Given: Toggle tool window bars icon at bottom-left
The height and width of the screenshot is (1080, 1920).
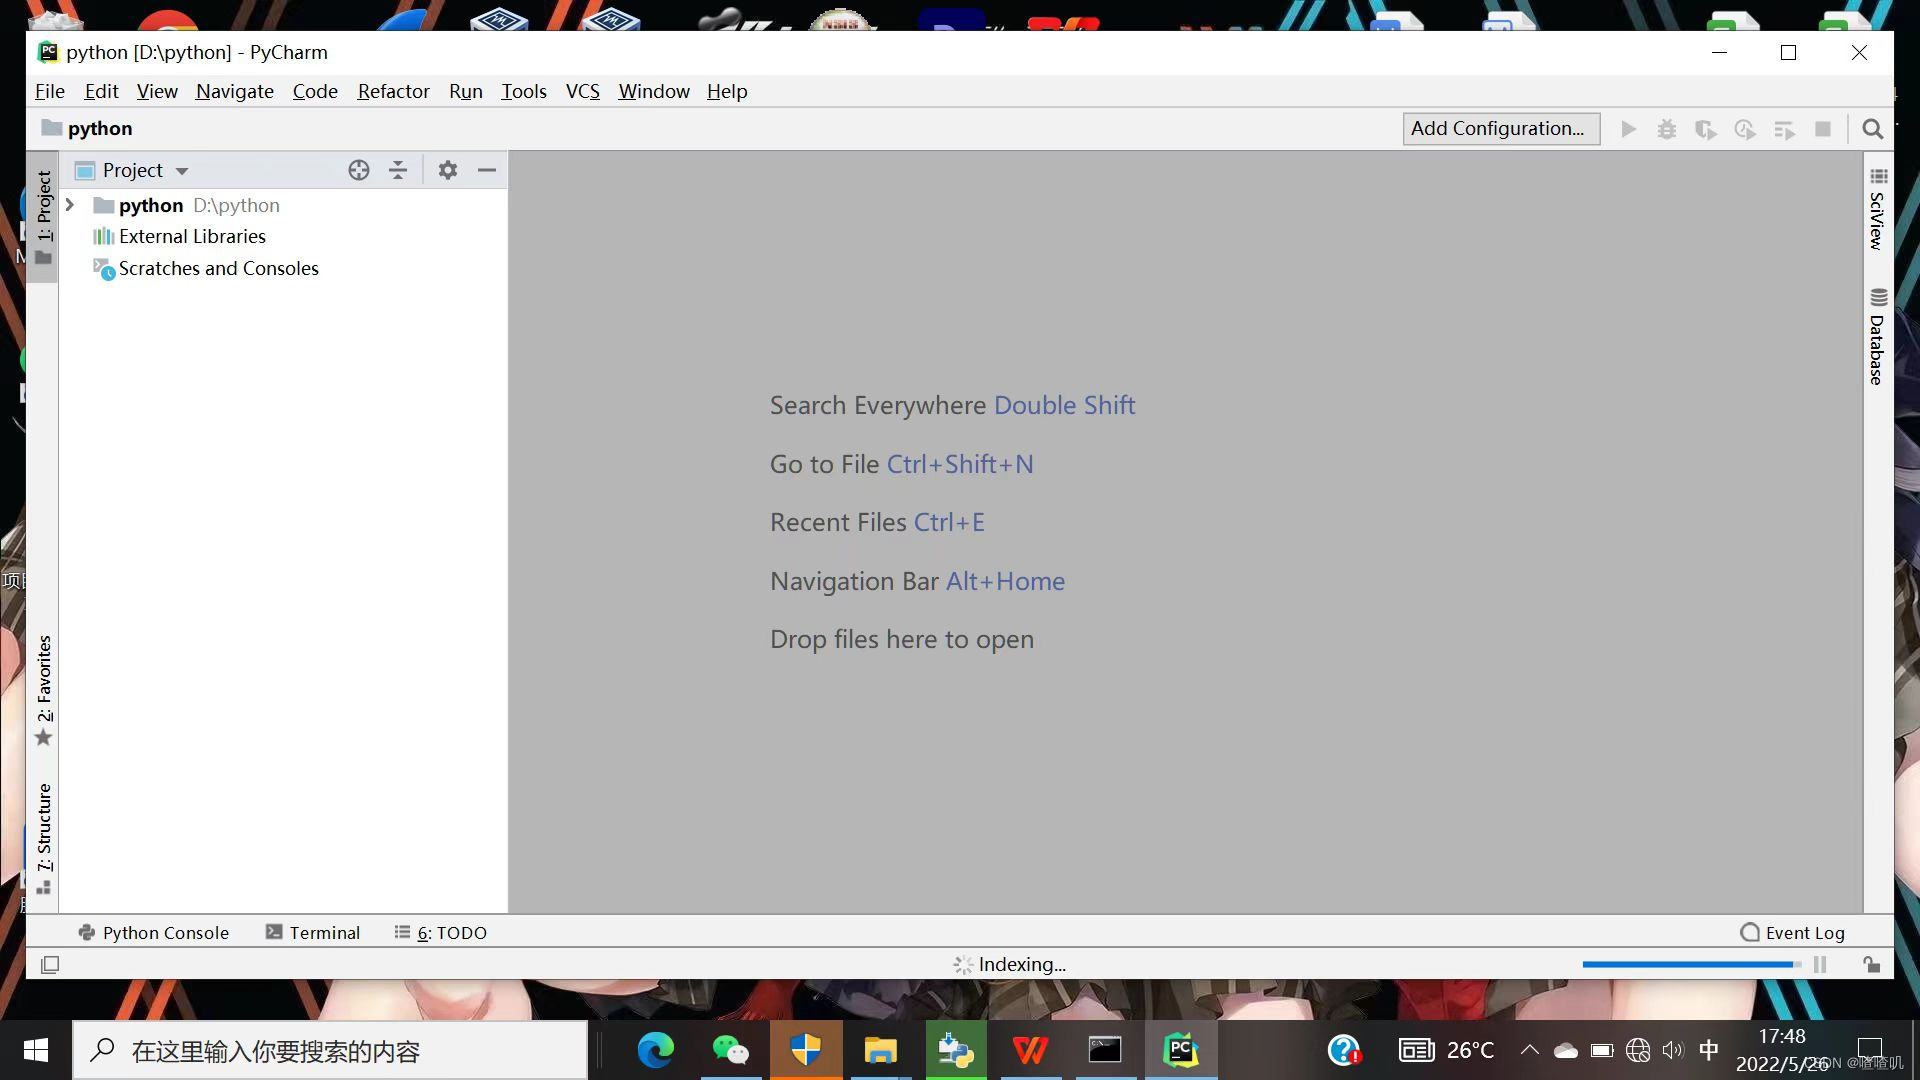Looking at the screenshot, I should [x=50, y=964].
